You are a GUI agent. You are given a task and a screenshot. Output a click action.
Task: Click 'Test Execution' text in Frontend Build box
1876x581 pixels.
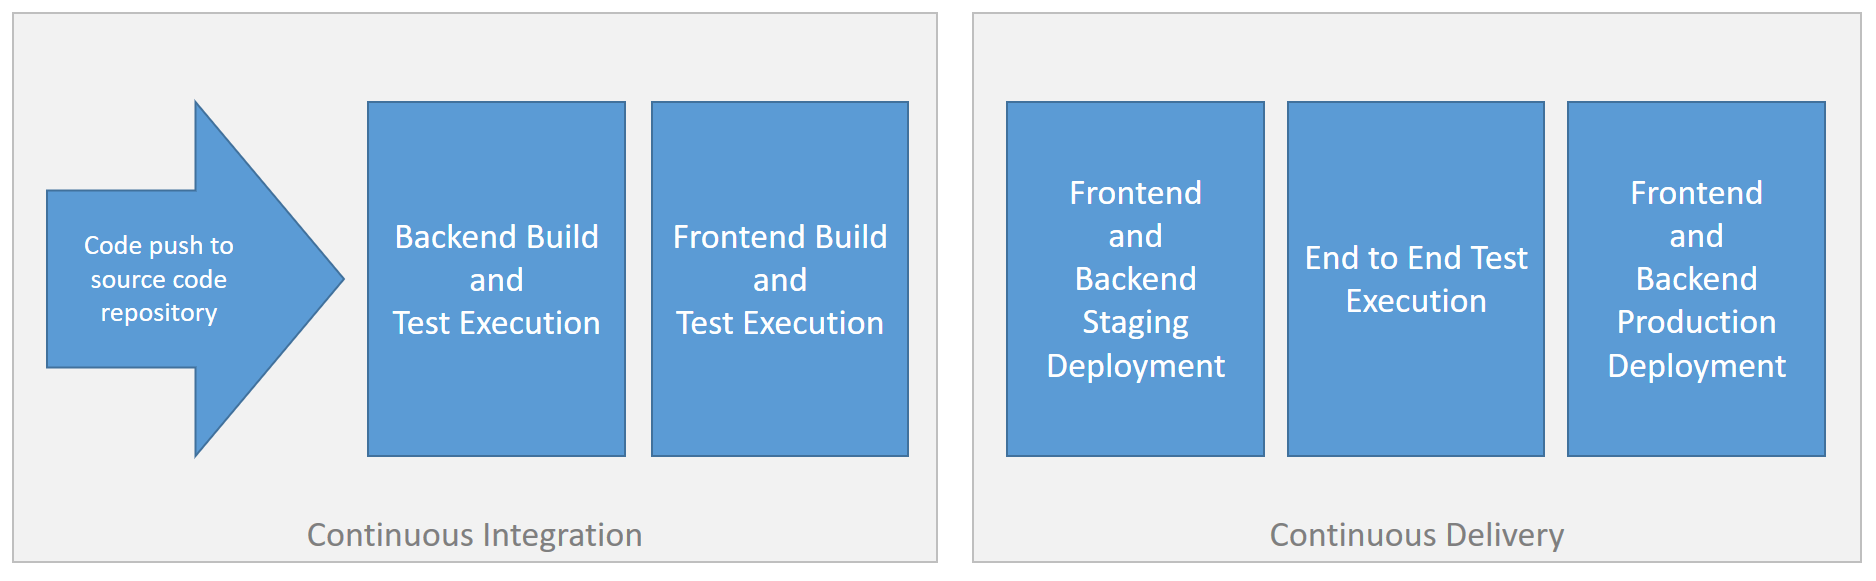780,323
